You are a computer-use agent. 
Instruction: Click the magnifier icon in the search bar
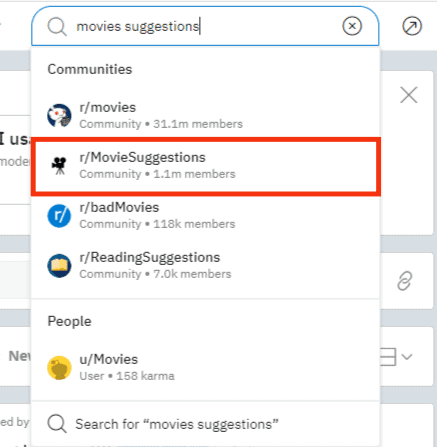pos(57,26)
